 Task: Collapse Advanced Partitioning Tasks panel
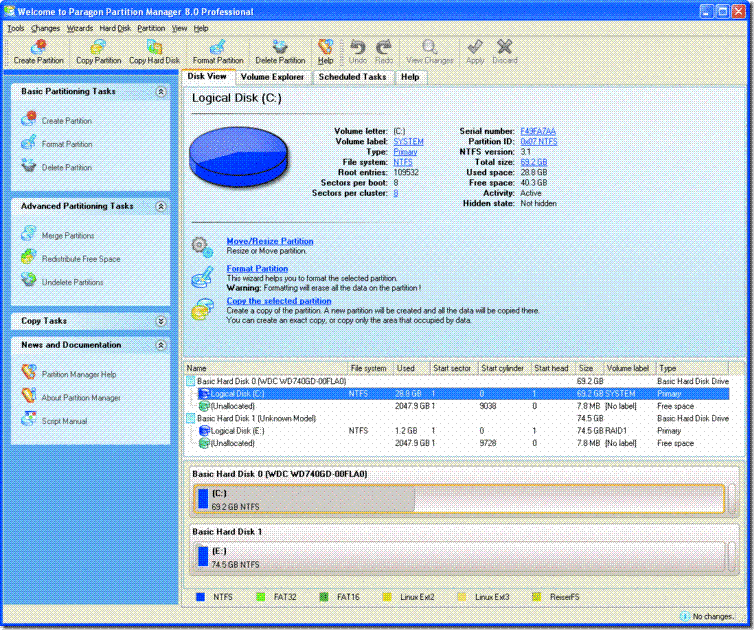pos(161,206)
